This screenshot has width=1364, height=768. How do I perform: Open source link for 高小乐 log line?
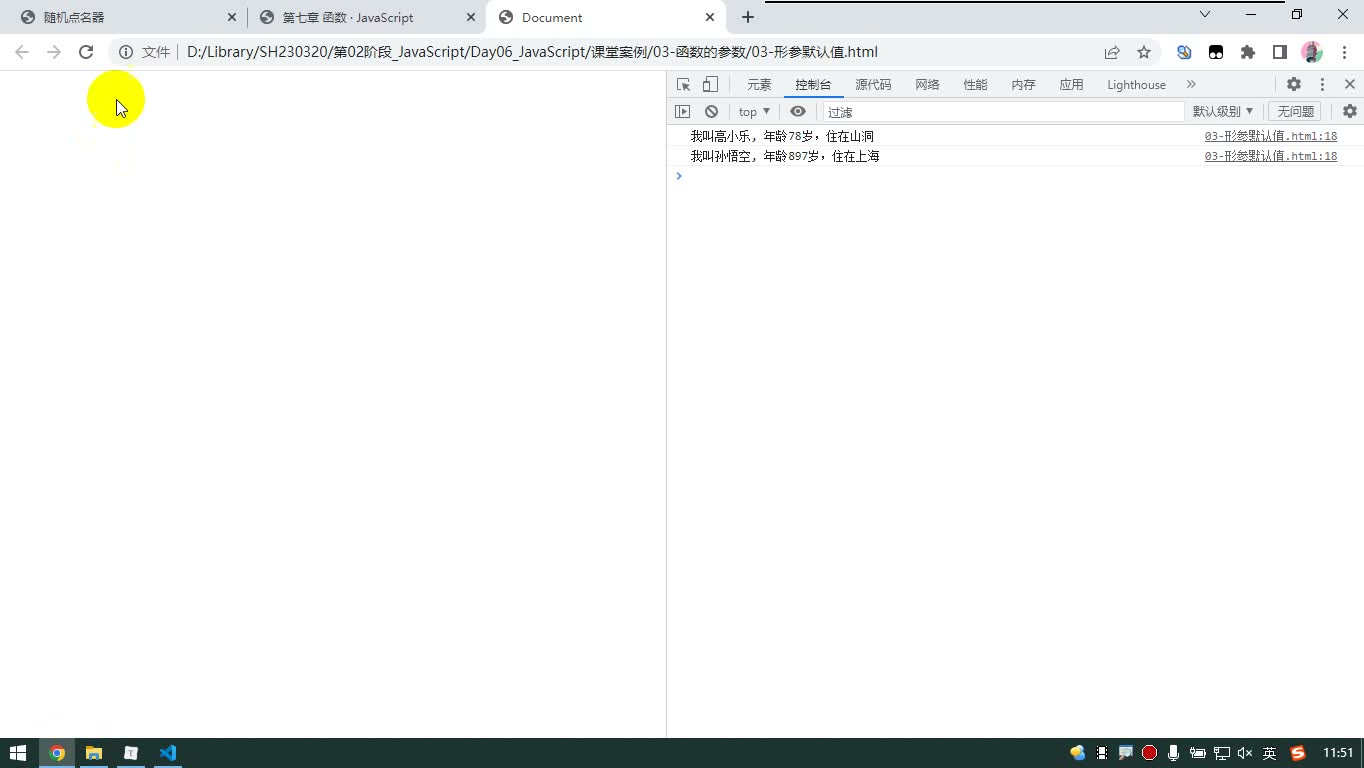click(x=1270, y=136)
